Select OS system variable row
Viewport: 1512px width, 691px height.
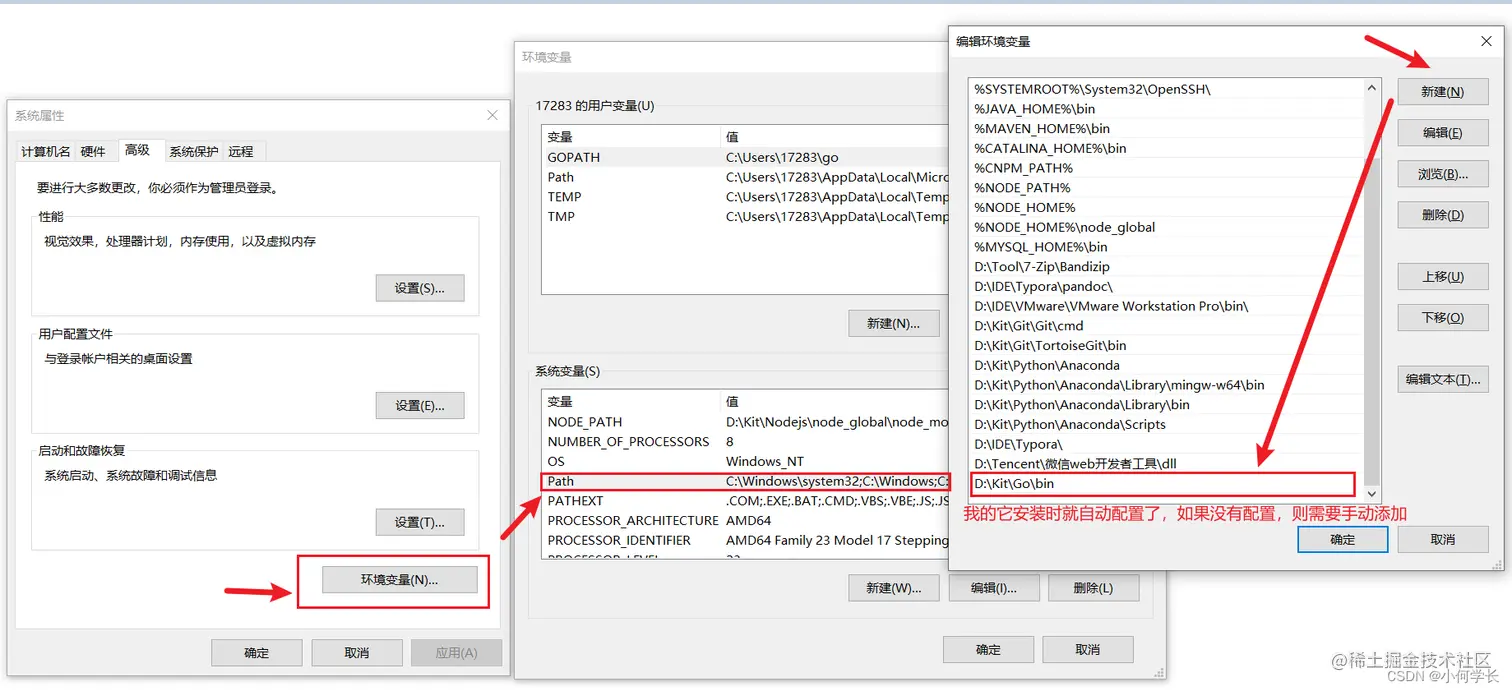click(x=745, y=461)
